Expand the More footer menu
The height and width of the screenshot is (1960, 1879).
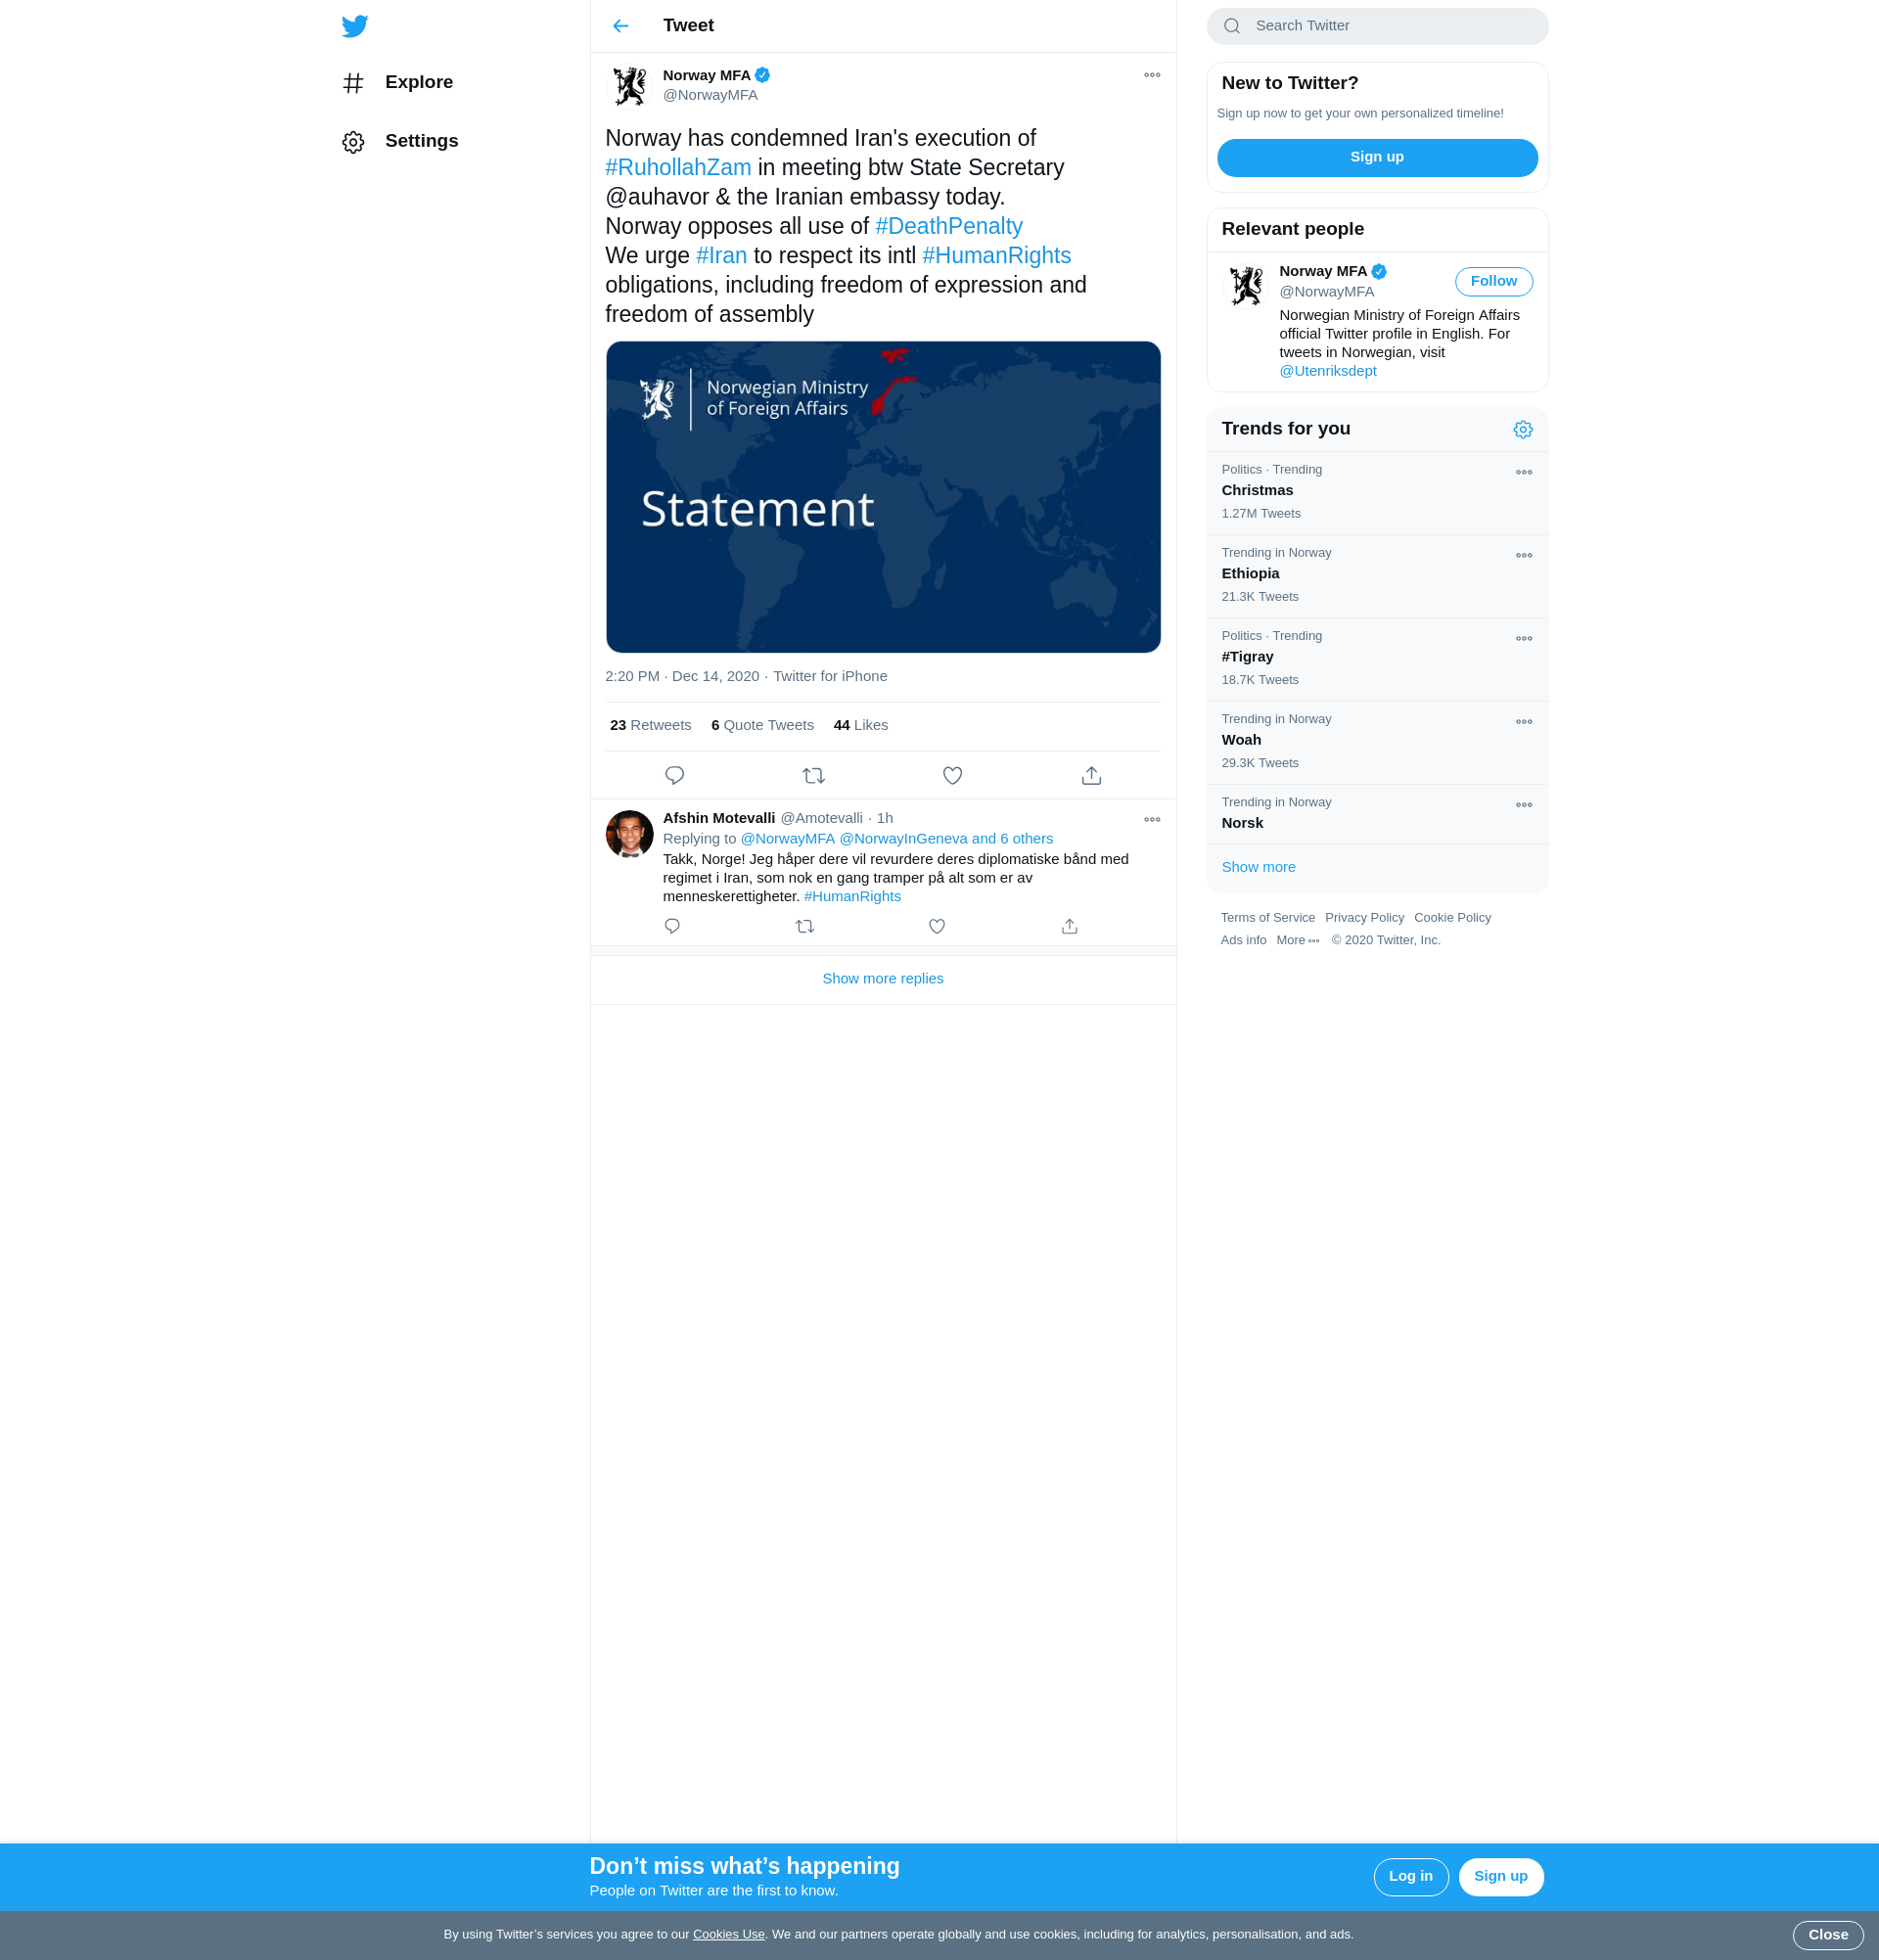click(1297, 940)
